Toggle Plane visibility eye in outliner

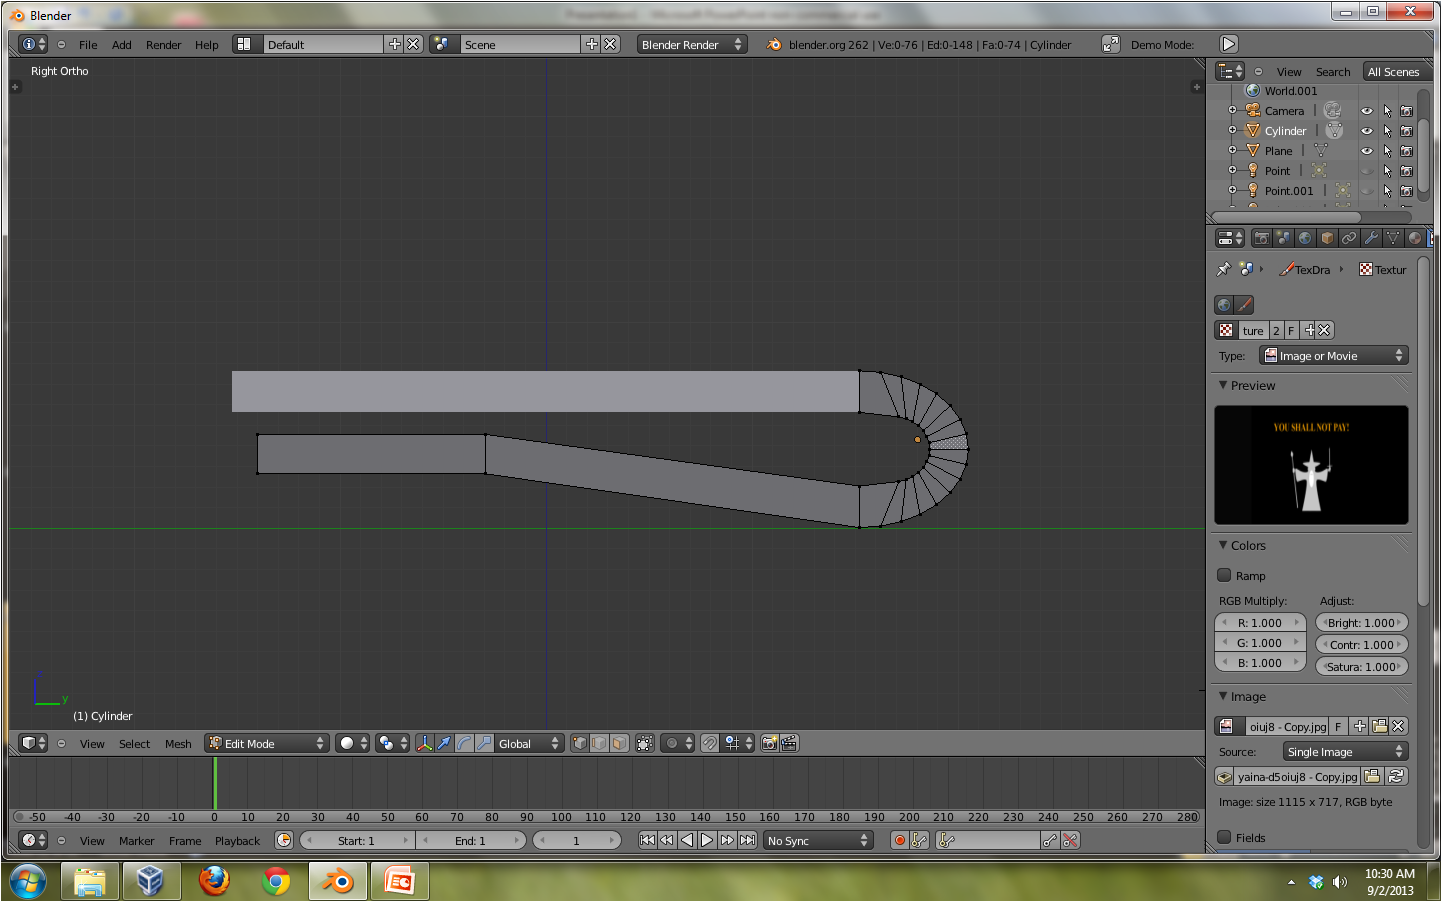[1367, 151]
